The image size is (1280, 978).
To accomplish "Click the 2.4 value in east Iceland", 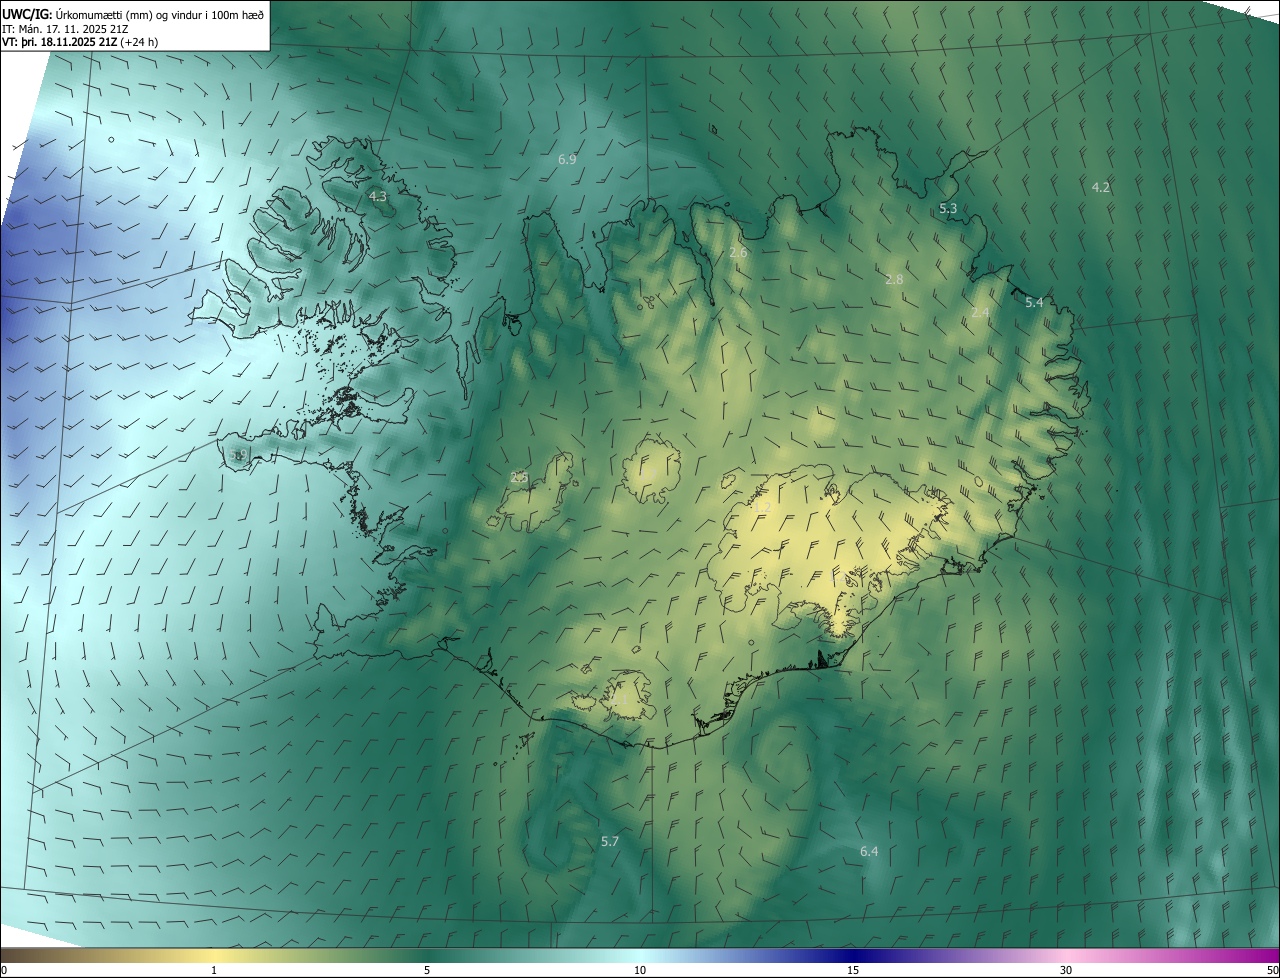I will click(980, 313).
